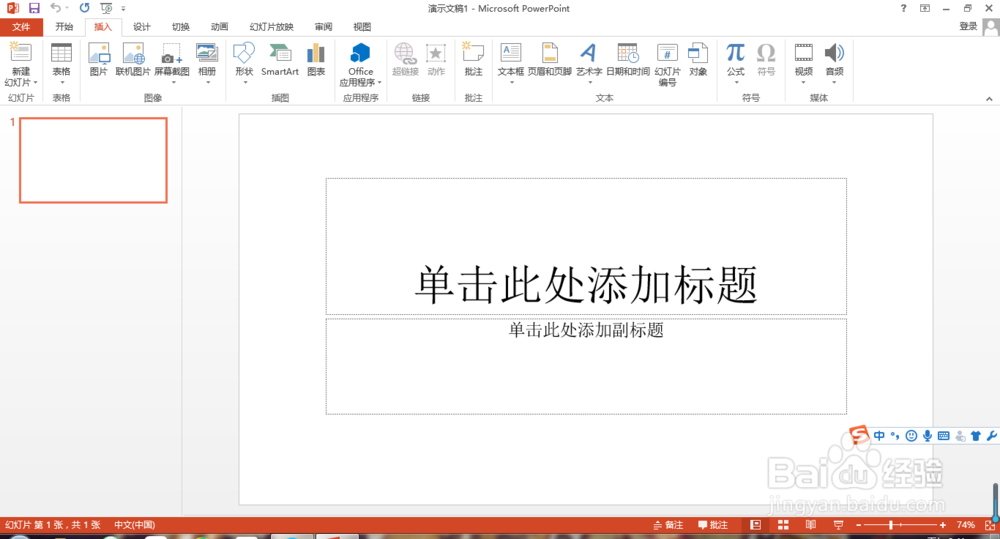Expand the 表格 dropdown arrow
Screen dimensions: 1000x539
pyautogui.click(x=62, y=82)
